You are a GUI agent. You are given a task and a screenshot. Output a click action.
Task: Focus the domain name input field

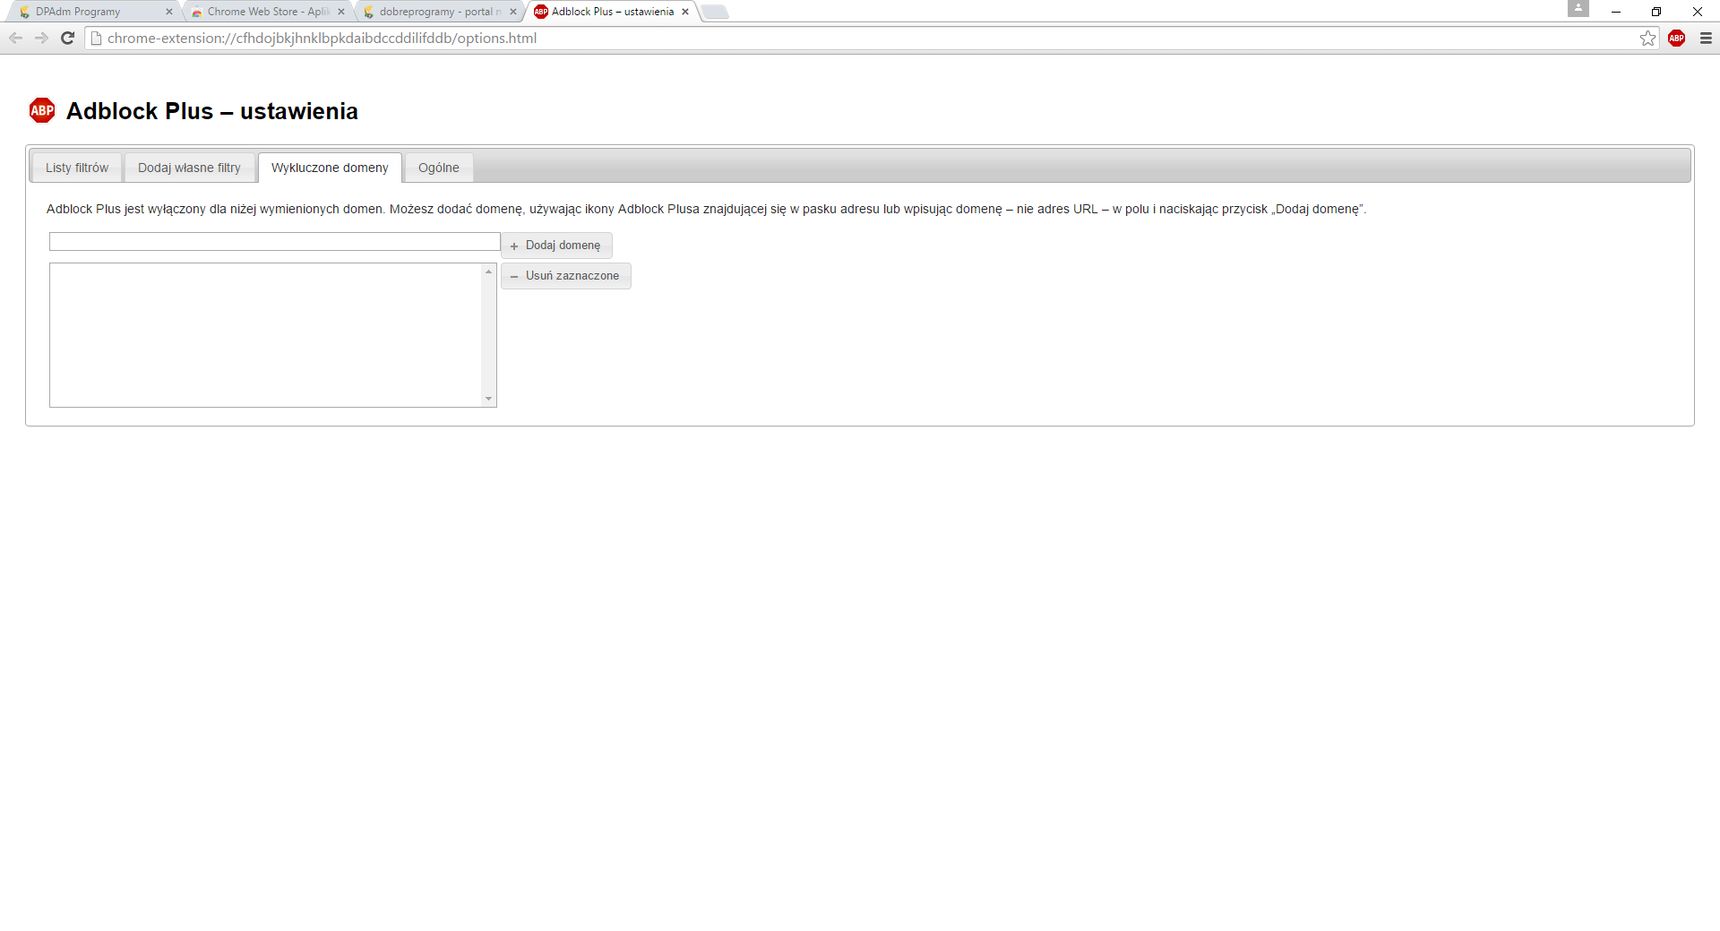pos(274,242)
